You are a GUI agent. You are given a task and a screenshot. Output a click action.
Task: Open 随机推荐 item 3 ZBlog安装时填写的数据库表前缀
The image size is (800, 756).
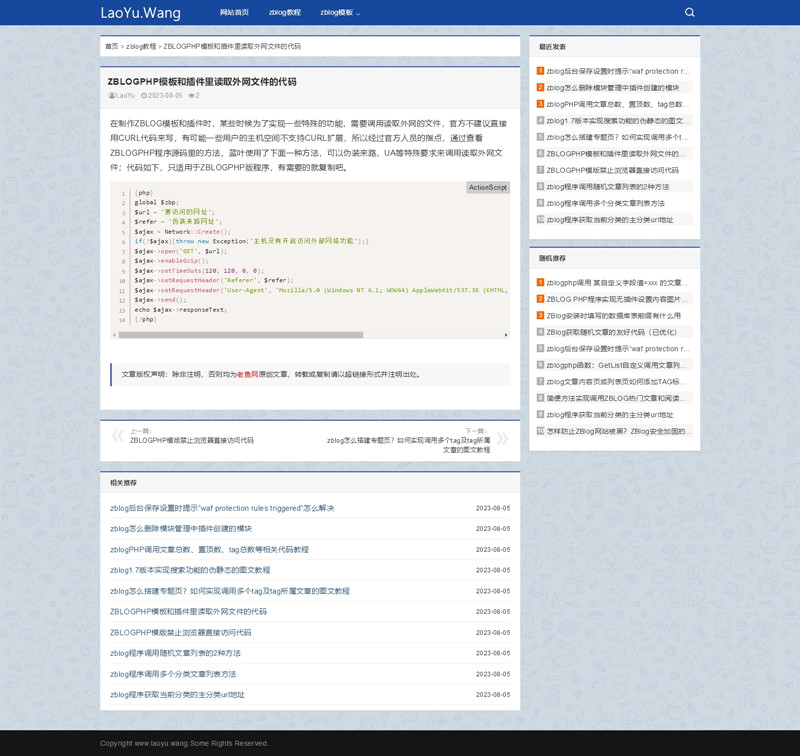pos(613,316)
